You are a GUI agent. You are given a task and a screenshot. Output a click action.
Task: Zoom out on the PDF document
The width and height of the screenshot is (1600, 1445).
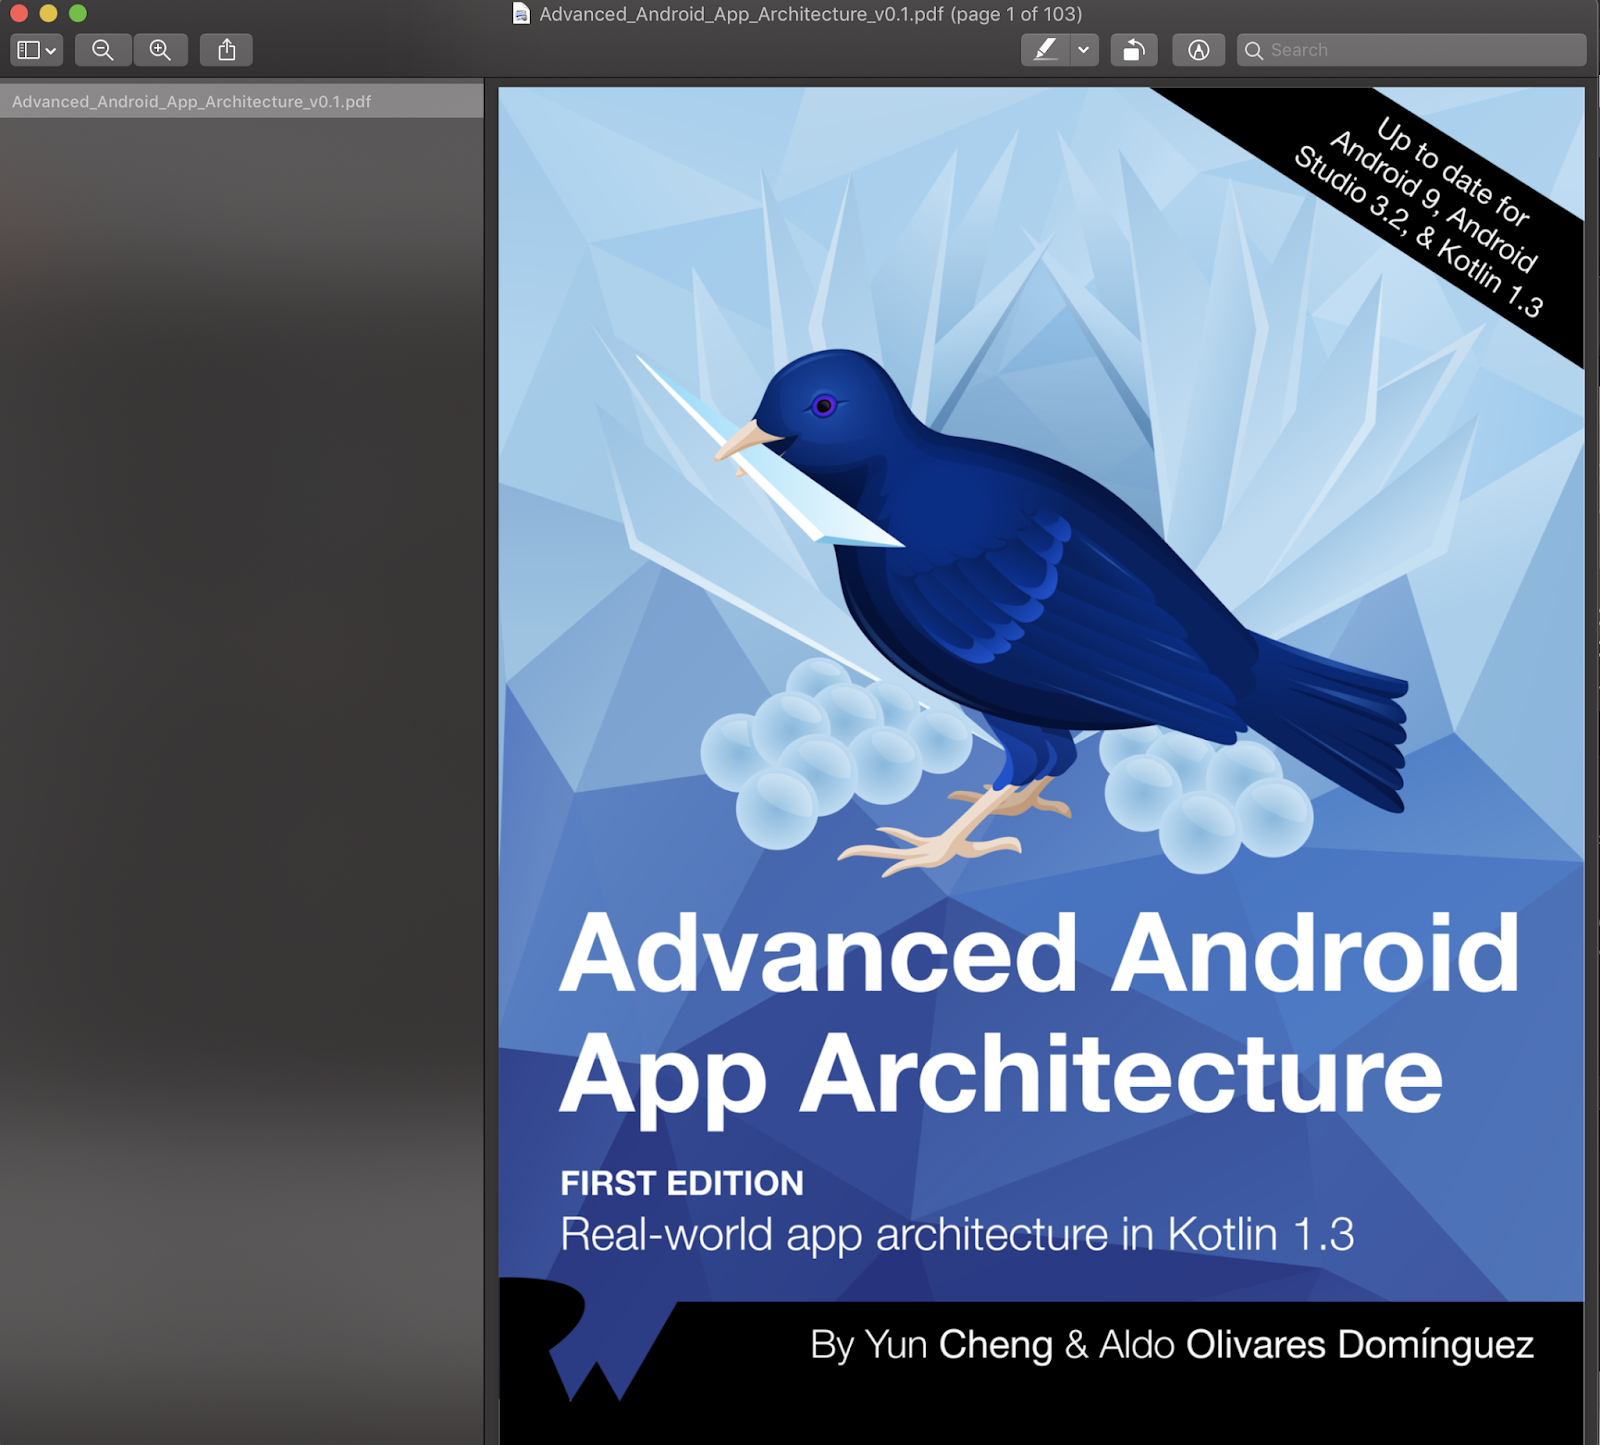[103, 50]
